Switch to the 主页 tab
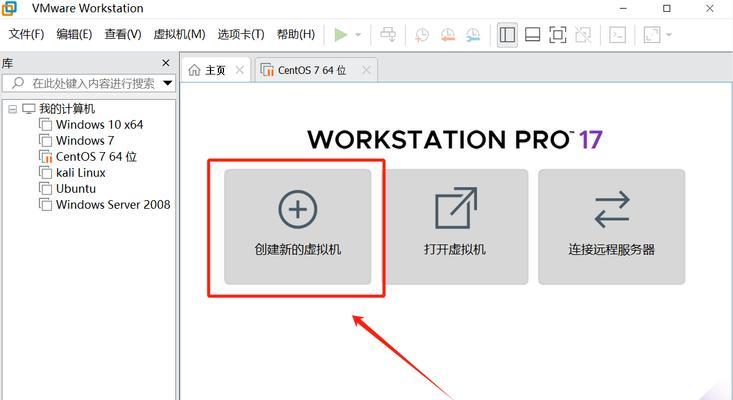The width and height of the screenshot is (733, 400). [216, 70]
